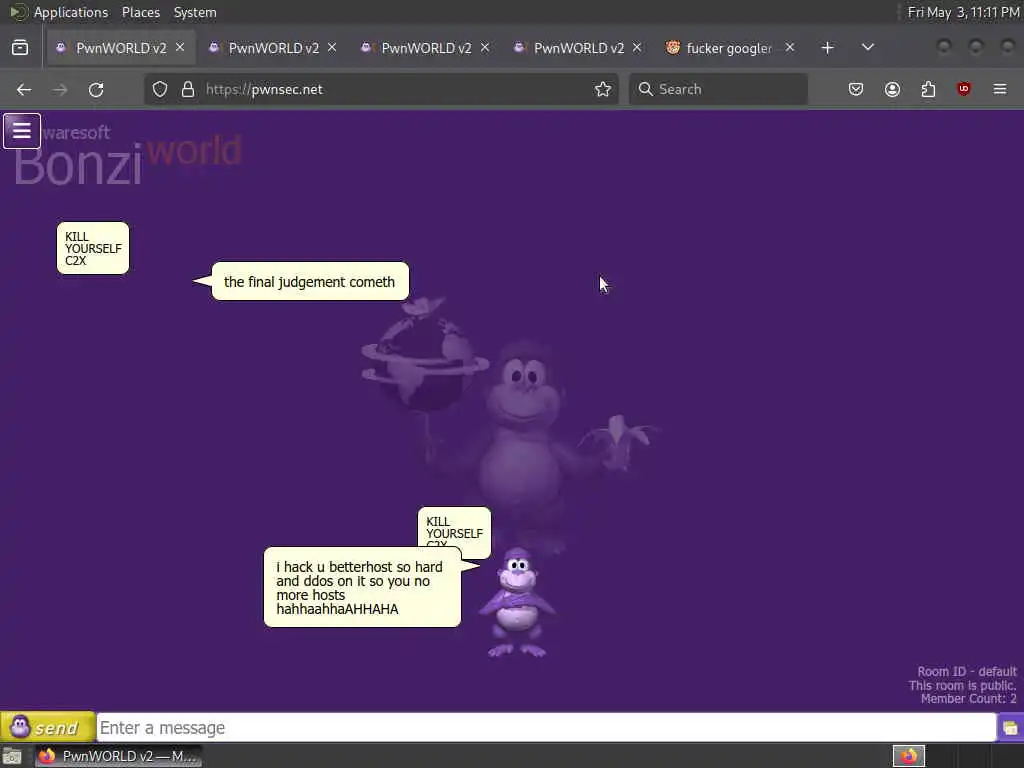Click the yellow send button

[x=48, y=727]
